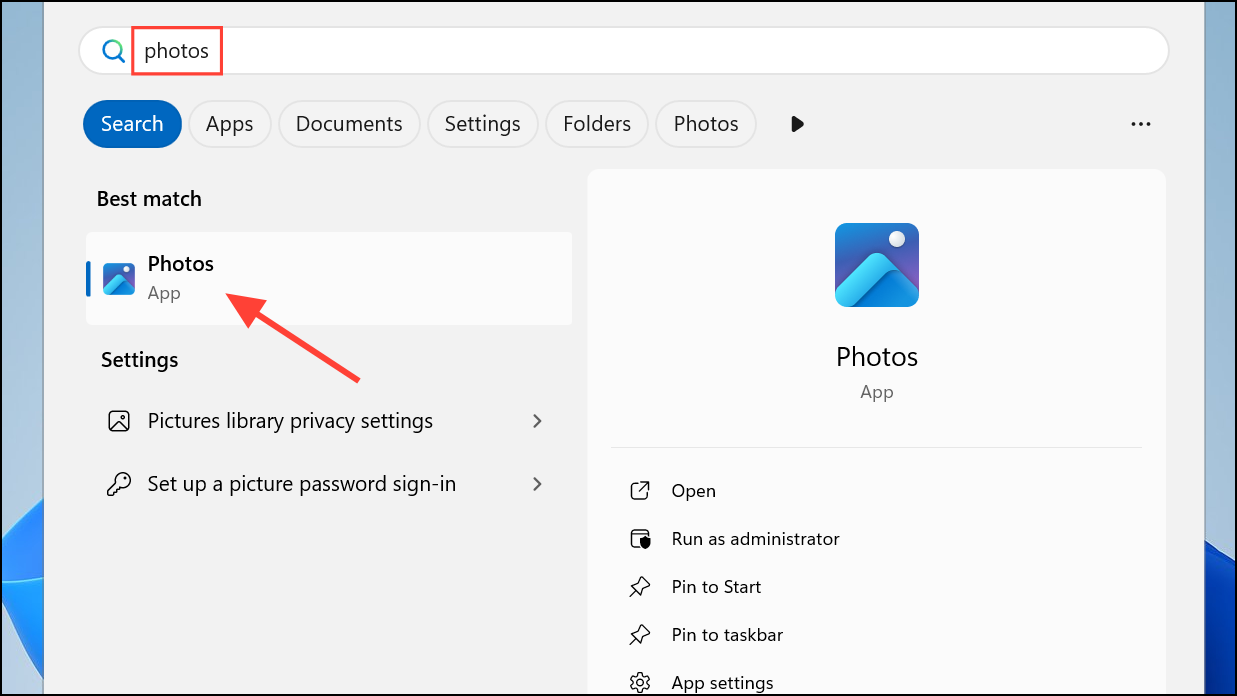Click the pin icon beside Pin to taskbar
The image size is (1237, 696).
[640, 635]
